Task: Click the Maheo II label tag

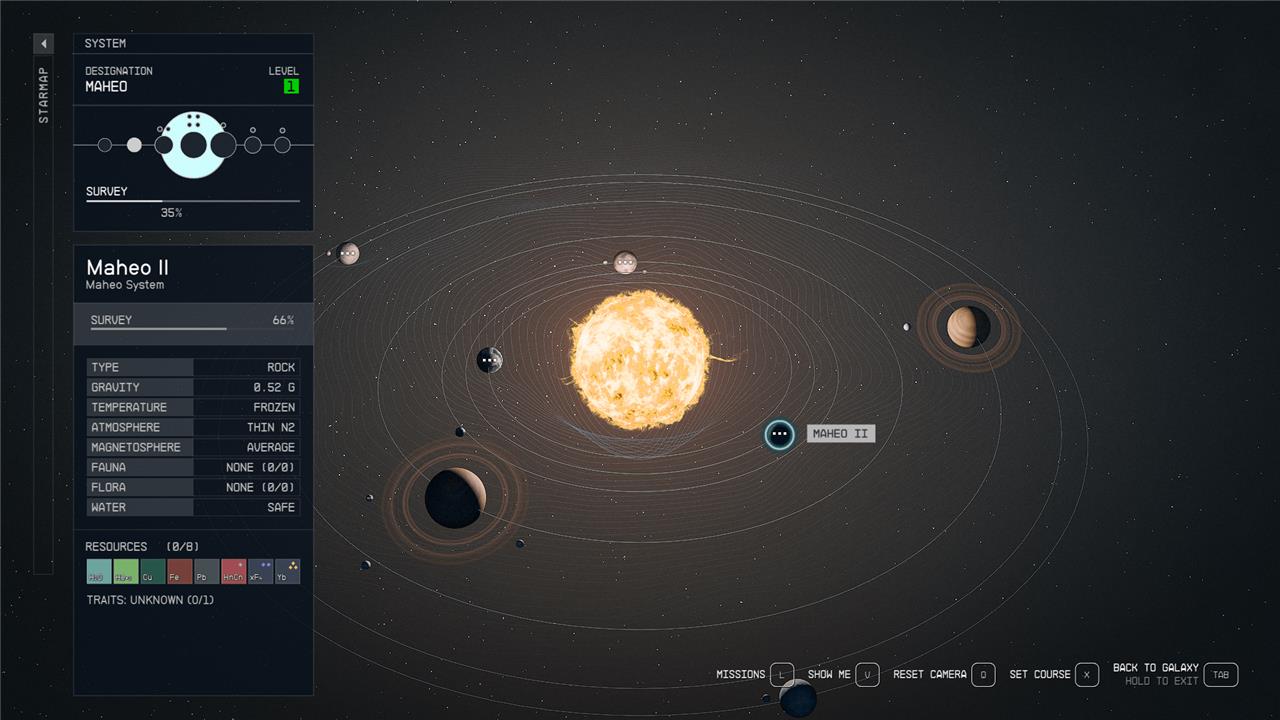Action: (840, 434)
